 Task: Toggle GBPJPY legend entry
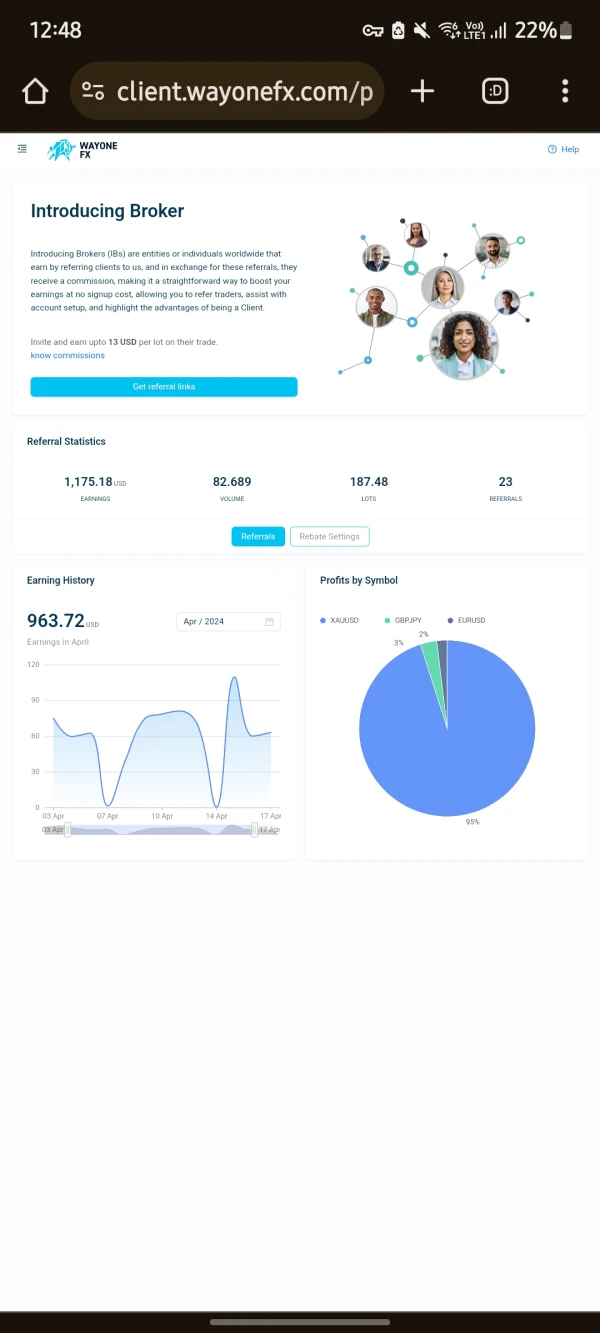pyautogui.click(x=403, y=621)
